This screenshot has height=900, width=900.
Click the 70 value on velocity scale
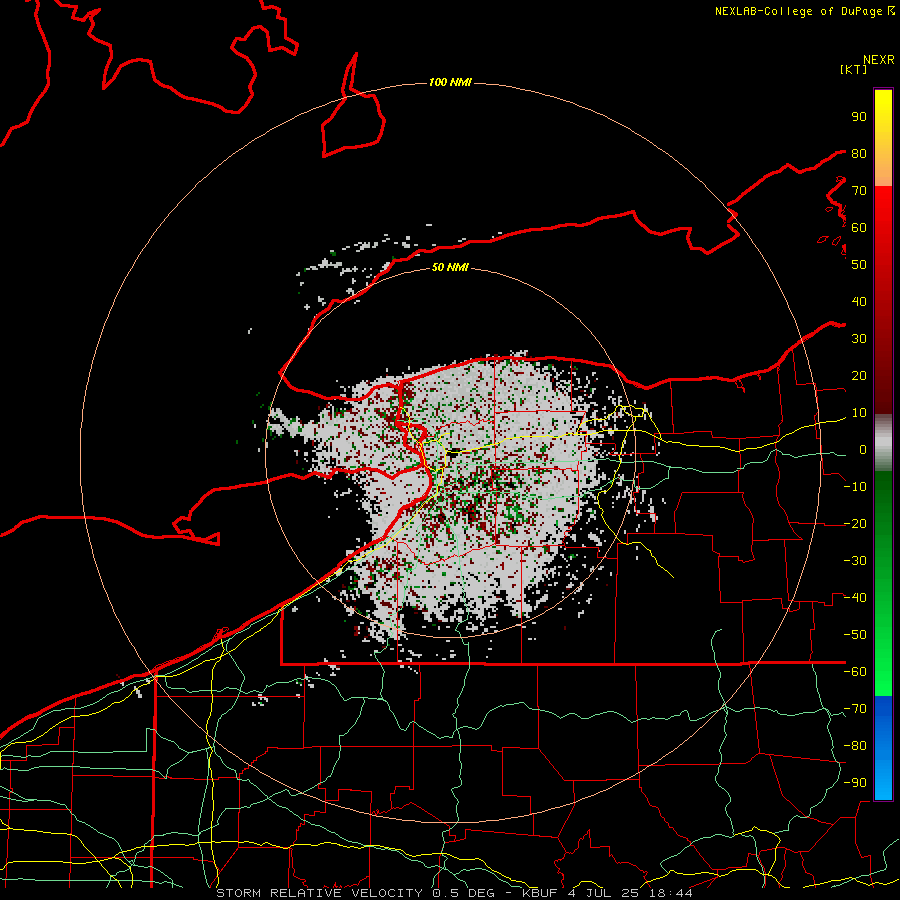pyautogui.click(x=859, y=191)
